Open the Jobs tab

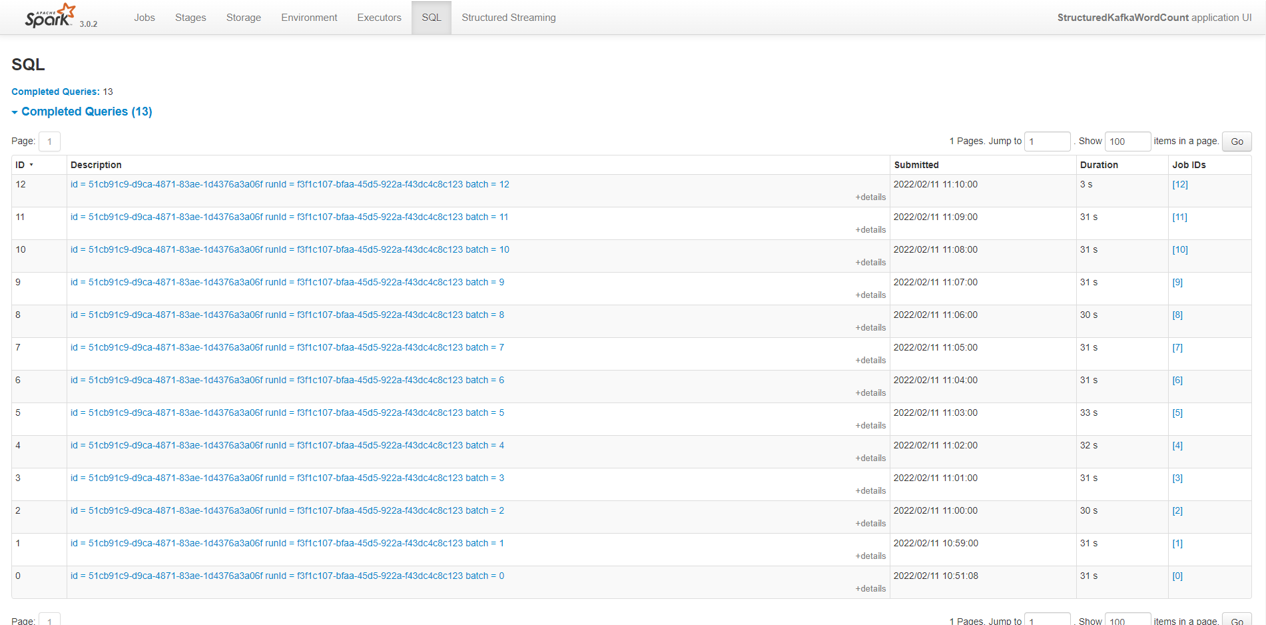[144, 18]
